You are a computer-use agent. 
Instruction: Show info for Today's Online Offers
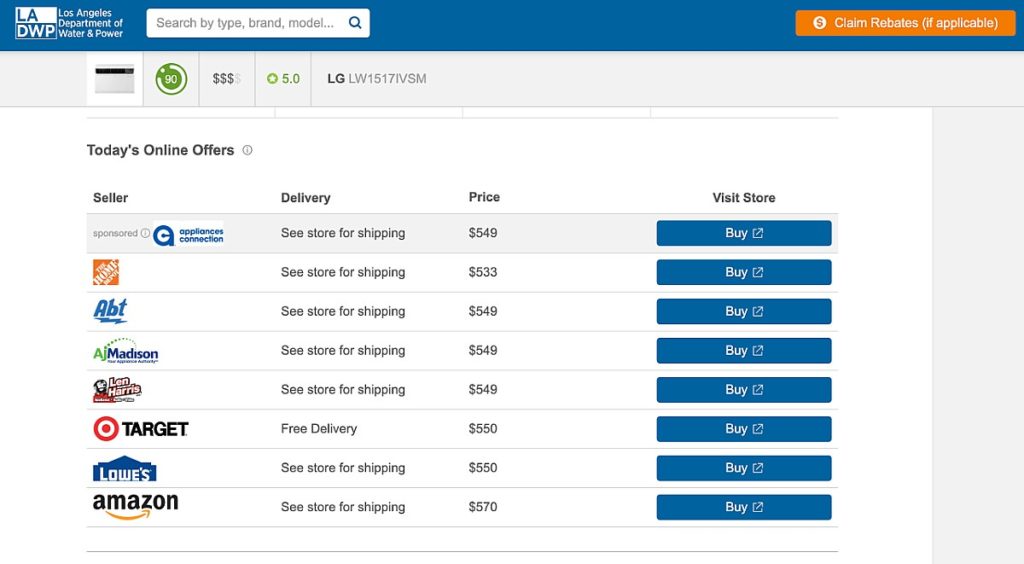click(x=248, y=150)
